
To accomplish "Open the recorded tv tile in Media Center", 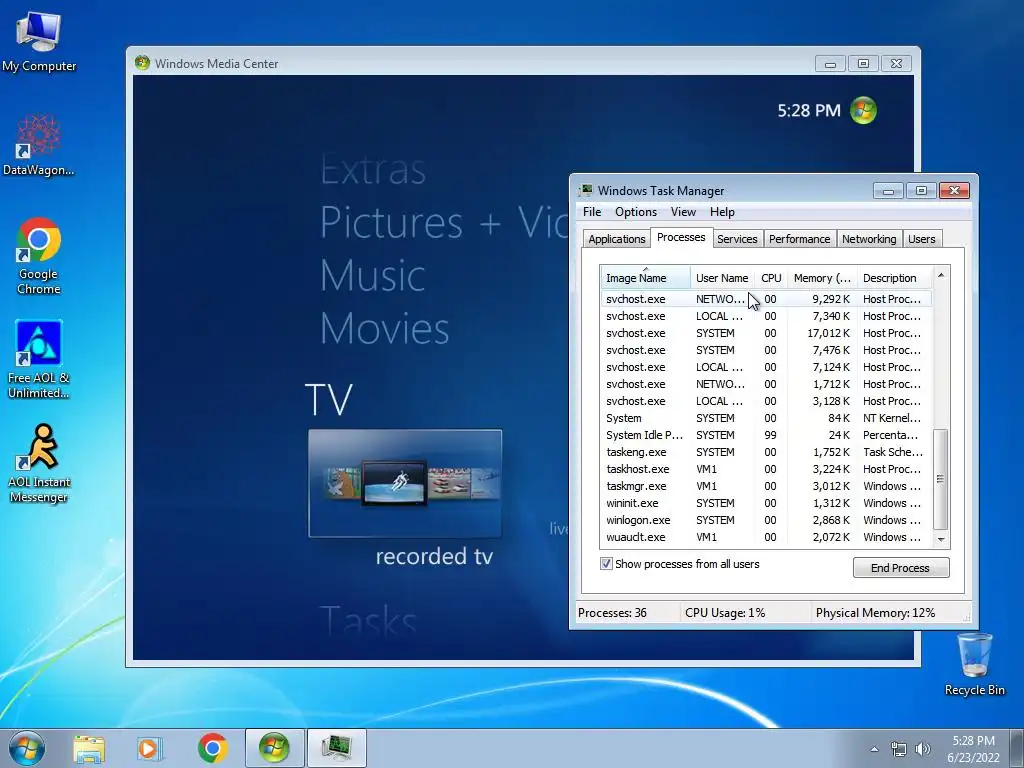I will [x=405, y=483].
